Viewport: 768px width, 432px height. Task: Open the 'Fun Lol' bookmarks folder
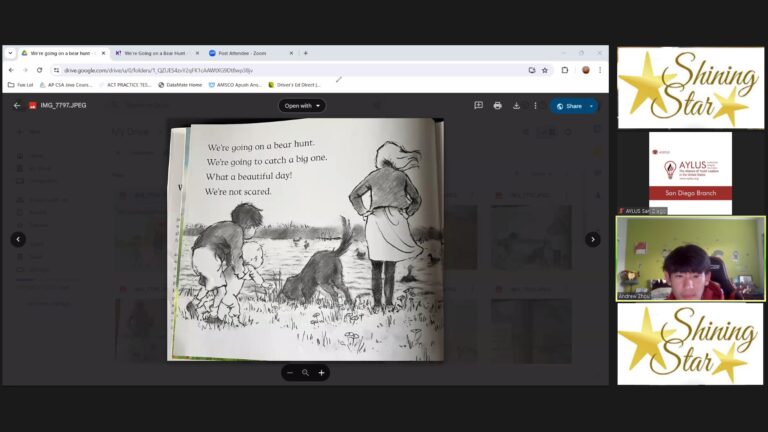(21, 85)
